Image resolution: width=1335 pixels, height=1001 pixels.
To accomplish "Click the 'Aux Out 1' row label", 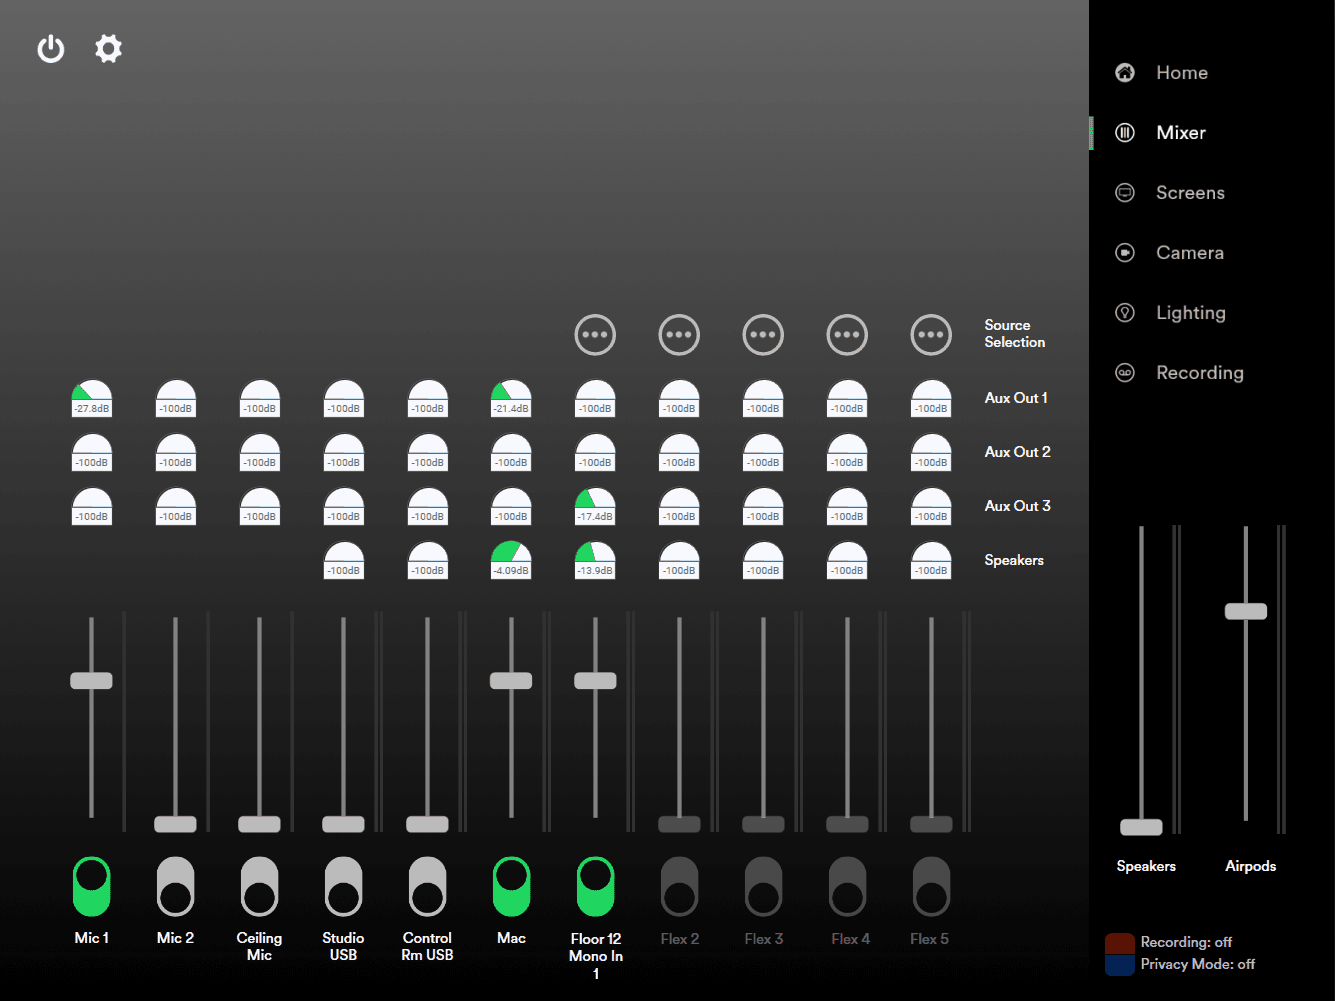I will tap(1016, 398).
